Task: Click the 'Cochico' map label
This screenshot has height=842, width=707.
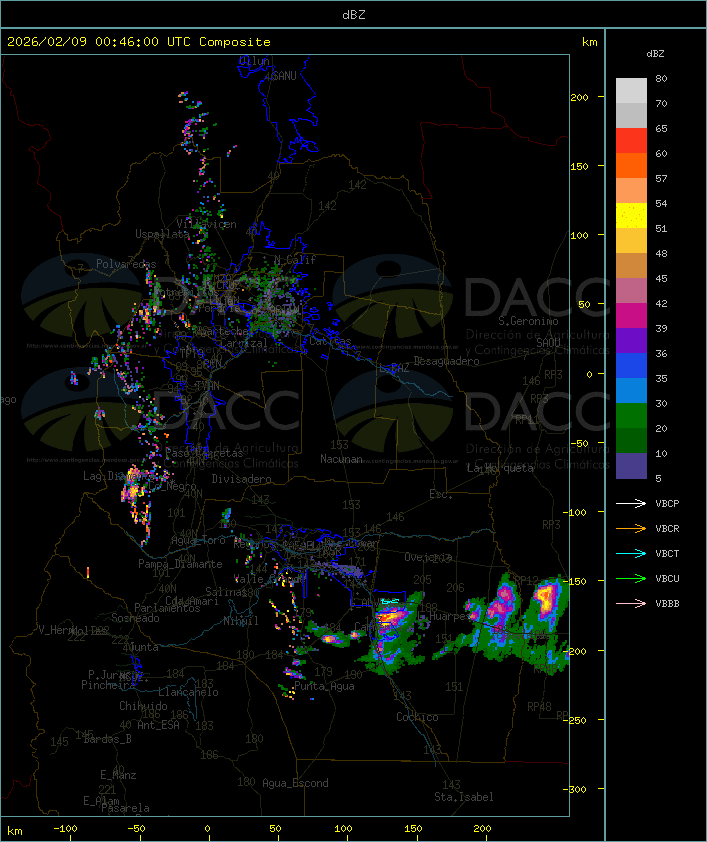Action: [417, 717]
